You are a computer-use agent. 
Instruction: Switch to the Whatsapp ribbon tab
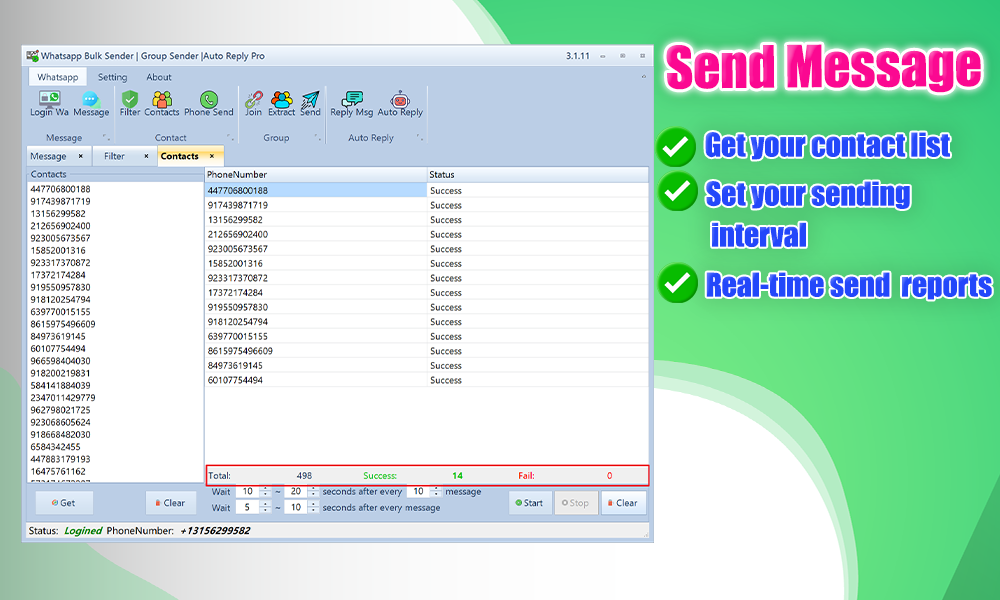pyautogui.click(x=57, y=77)
